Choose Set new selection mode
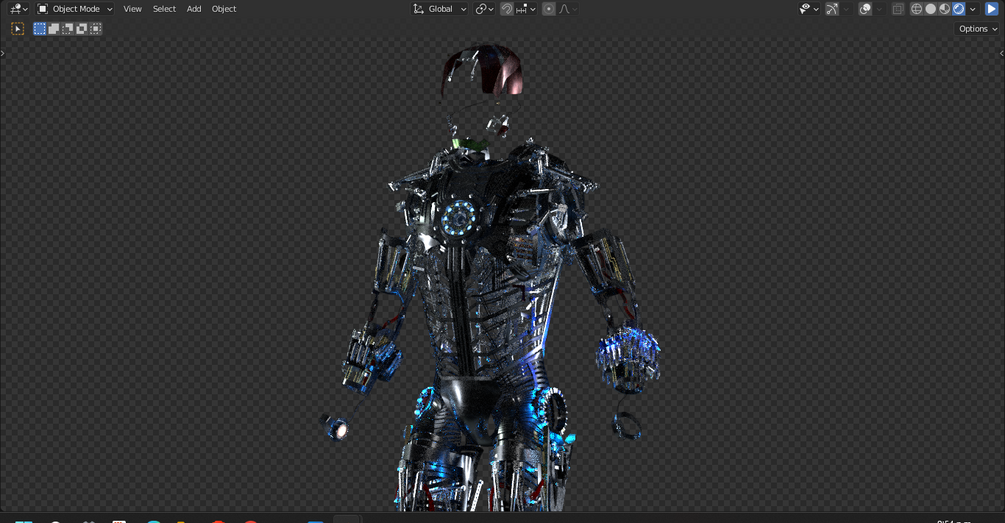This screenshot has width=1005, height=523. tap(40, 29)
